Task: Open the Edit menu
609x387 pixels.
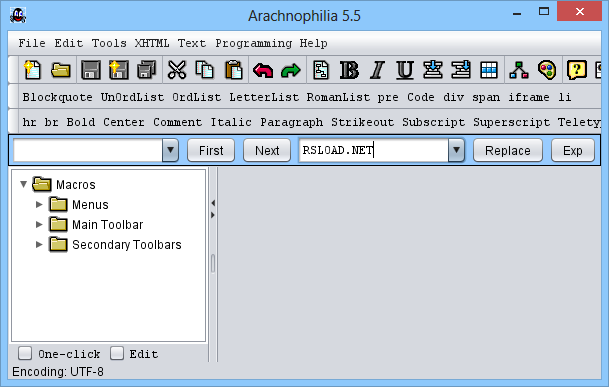Action: (69, 43)
